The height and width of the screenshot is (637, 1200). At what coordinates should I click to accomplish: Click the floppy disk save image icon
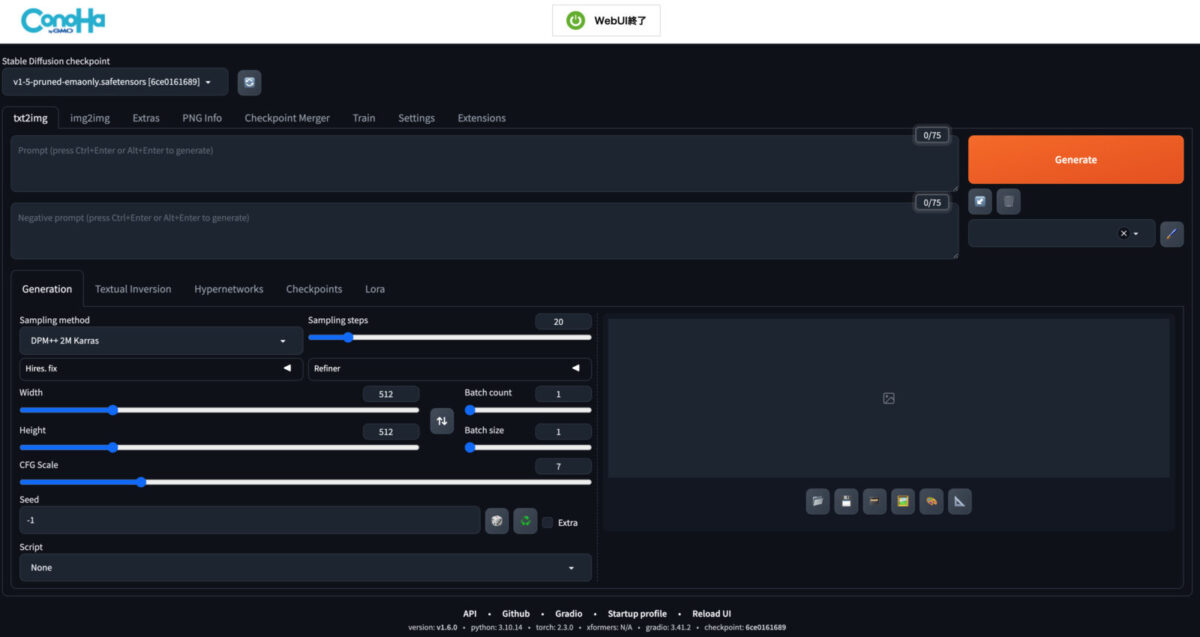click(846, 501)
